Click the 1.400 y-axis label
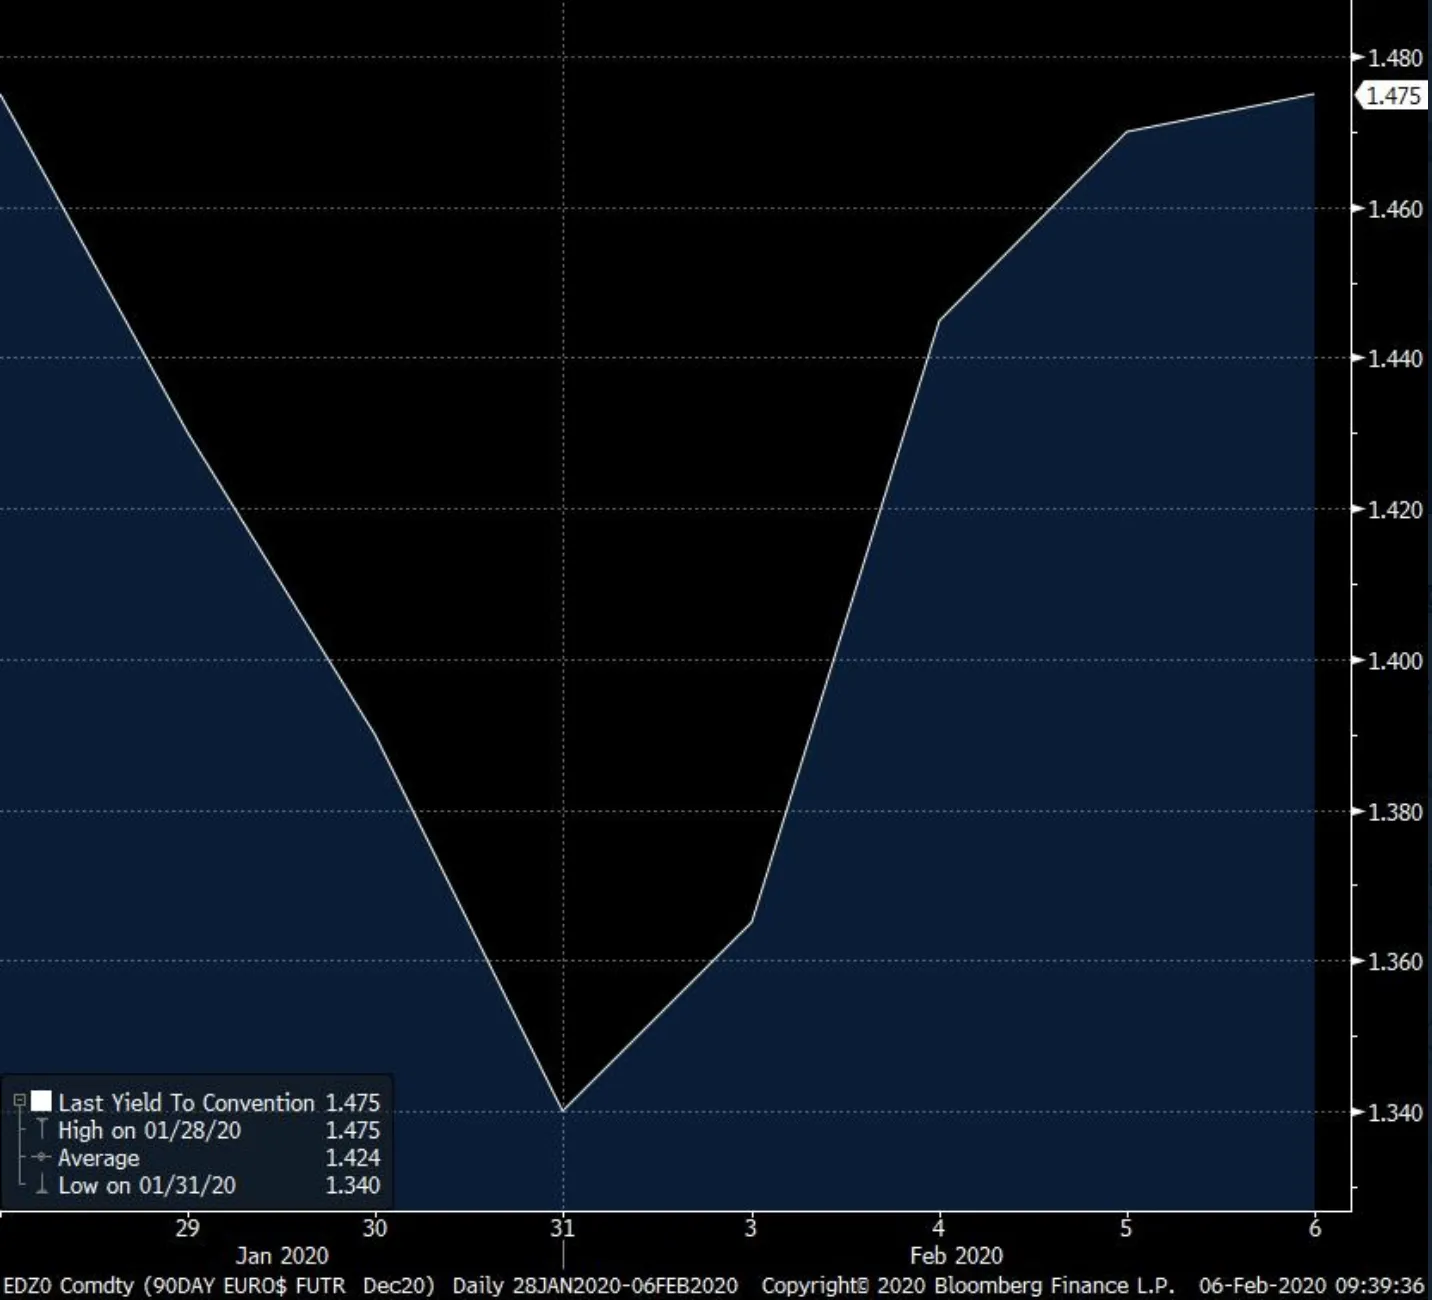Image resolution: width=1432 pixels, height=1300 pixels. [1395, 661]
